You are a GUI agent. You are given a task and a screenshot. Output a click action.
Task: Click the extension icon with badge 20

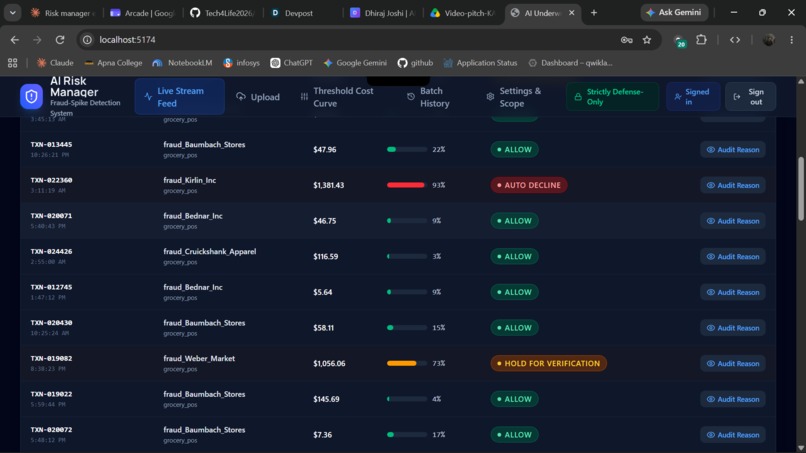pos(680,41)
